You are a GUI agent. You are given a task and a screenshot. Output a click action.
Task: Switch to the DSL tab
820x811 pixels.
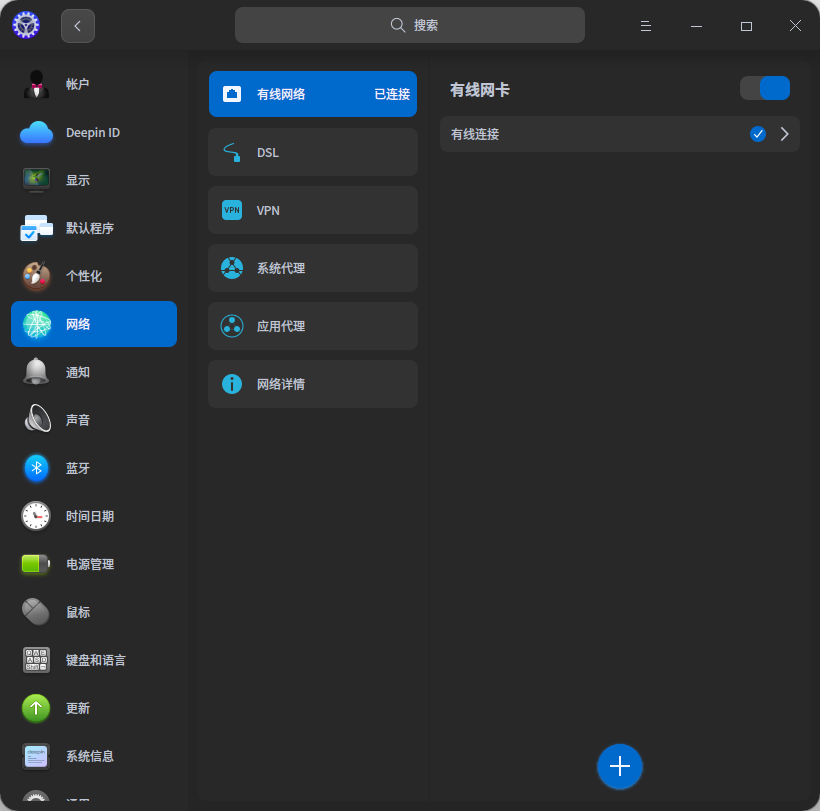313,152
